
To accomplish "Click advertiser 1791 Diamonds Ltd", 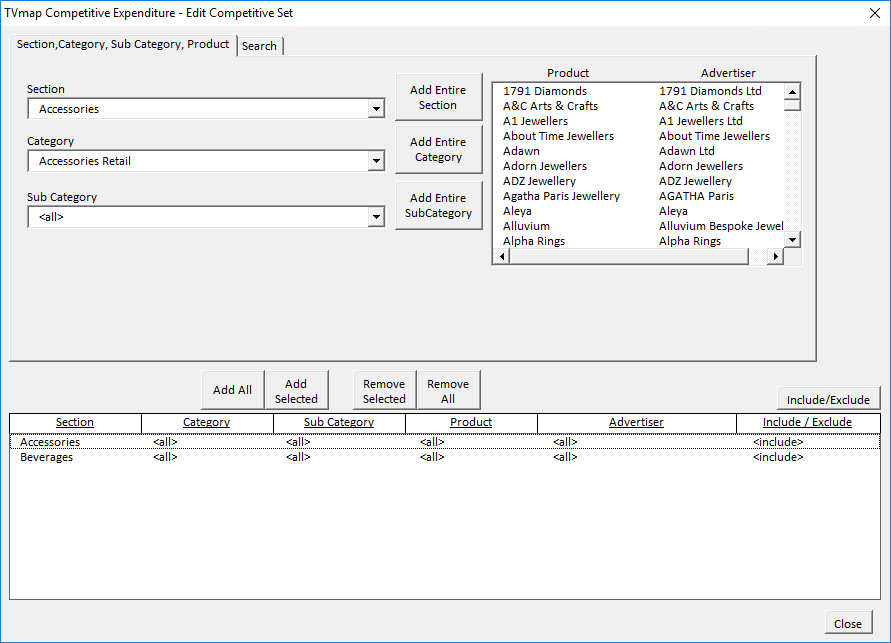I will (710, 91).
